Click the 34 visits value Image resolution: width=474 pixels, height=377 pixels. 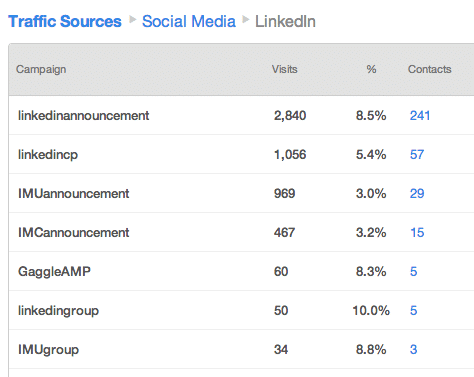pos(281,349)
